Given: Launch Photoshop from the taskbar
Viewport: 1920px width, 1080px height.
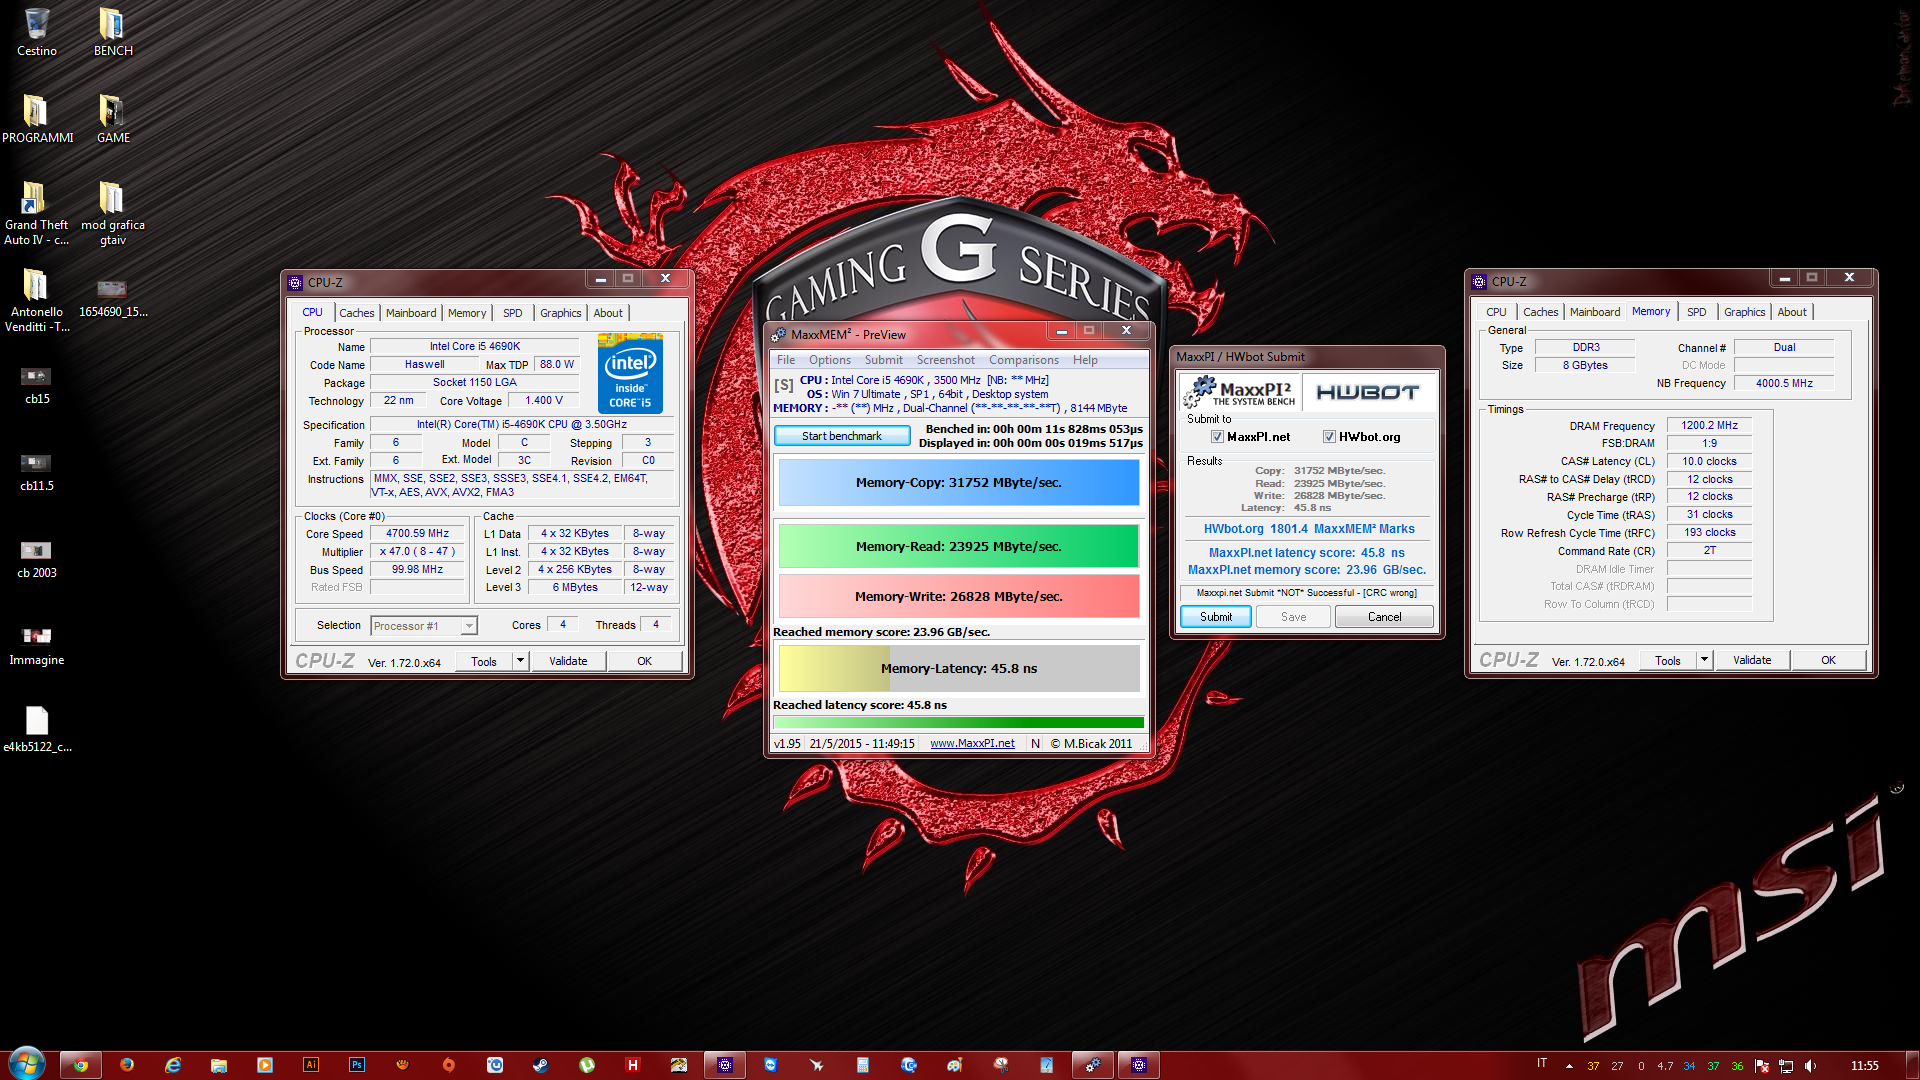Looking at the screenshot, I should (357, 1065).
